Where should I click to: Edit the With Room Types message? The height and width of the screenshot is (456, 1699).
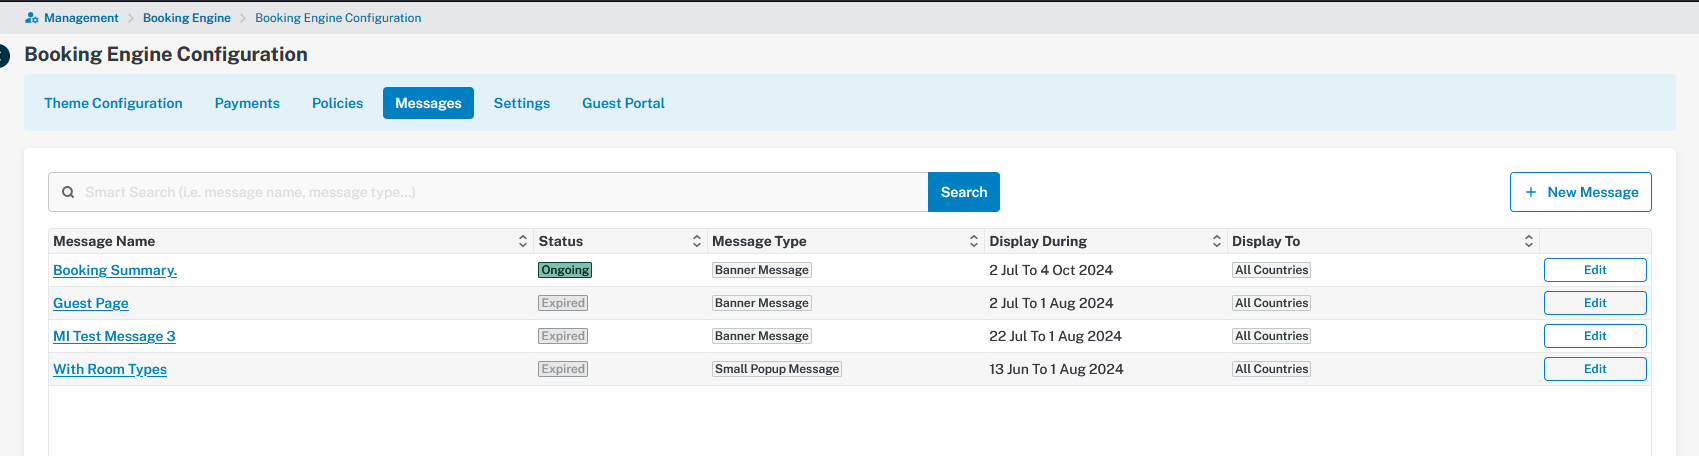(x=1595, y=369)
